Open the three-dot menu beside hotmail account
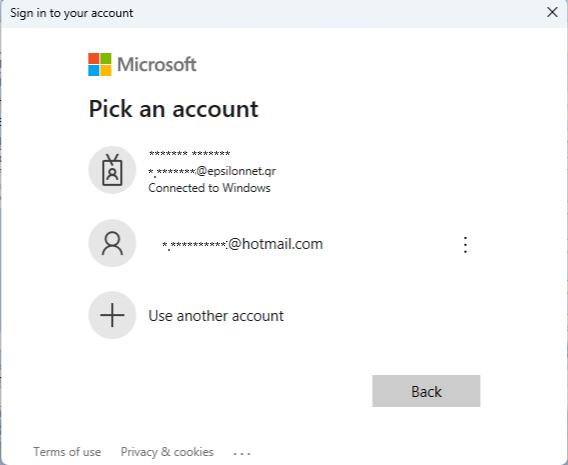Viewport: 568px width, 465px height. (465, 244)
